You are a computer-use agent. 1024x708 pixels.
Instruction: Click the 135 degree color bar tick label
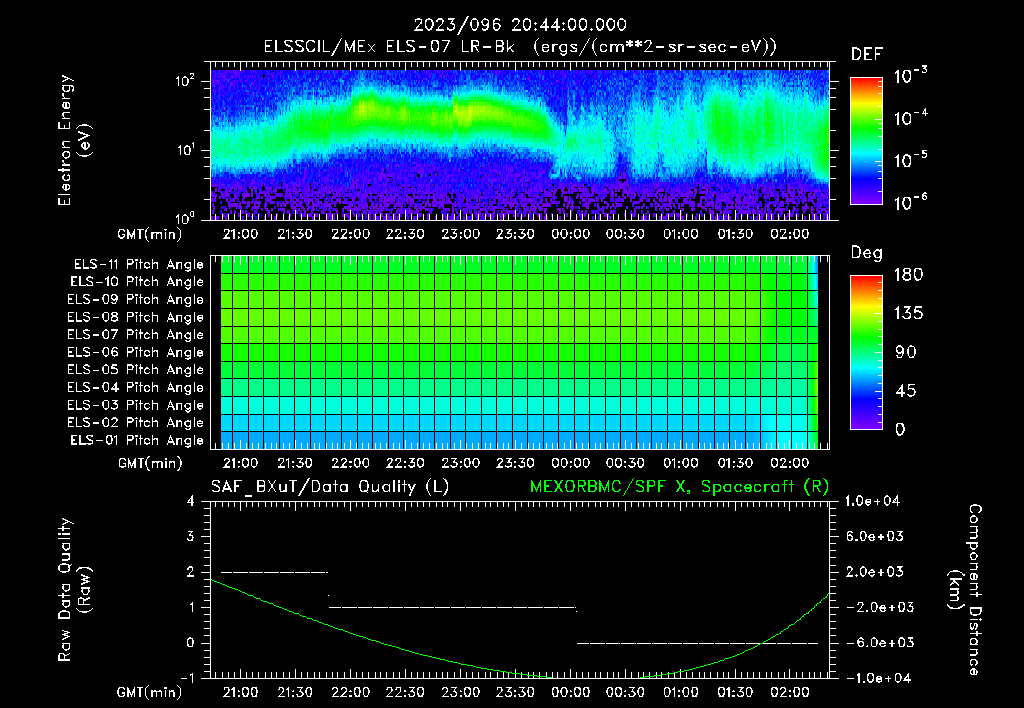point(909,314)
